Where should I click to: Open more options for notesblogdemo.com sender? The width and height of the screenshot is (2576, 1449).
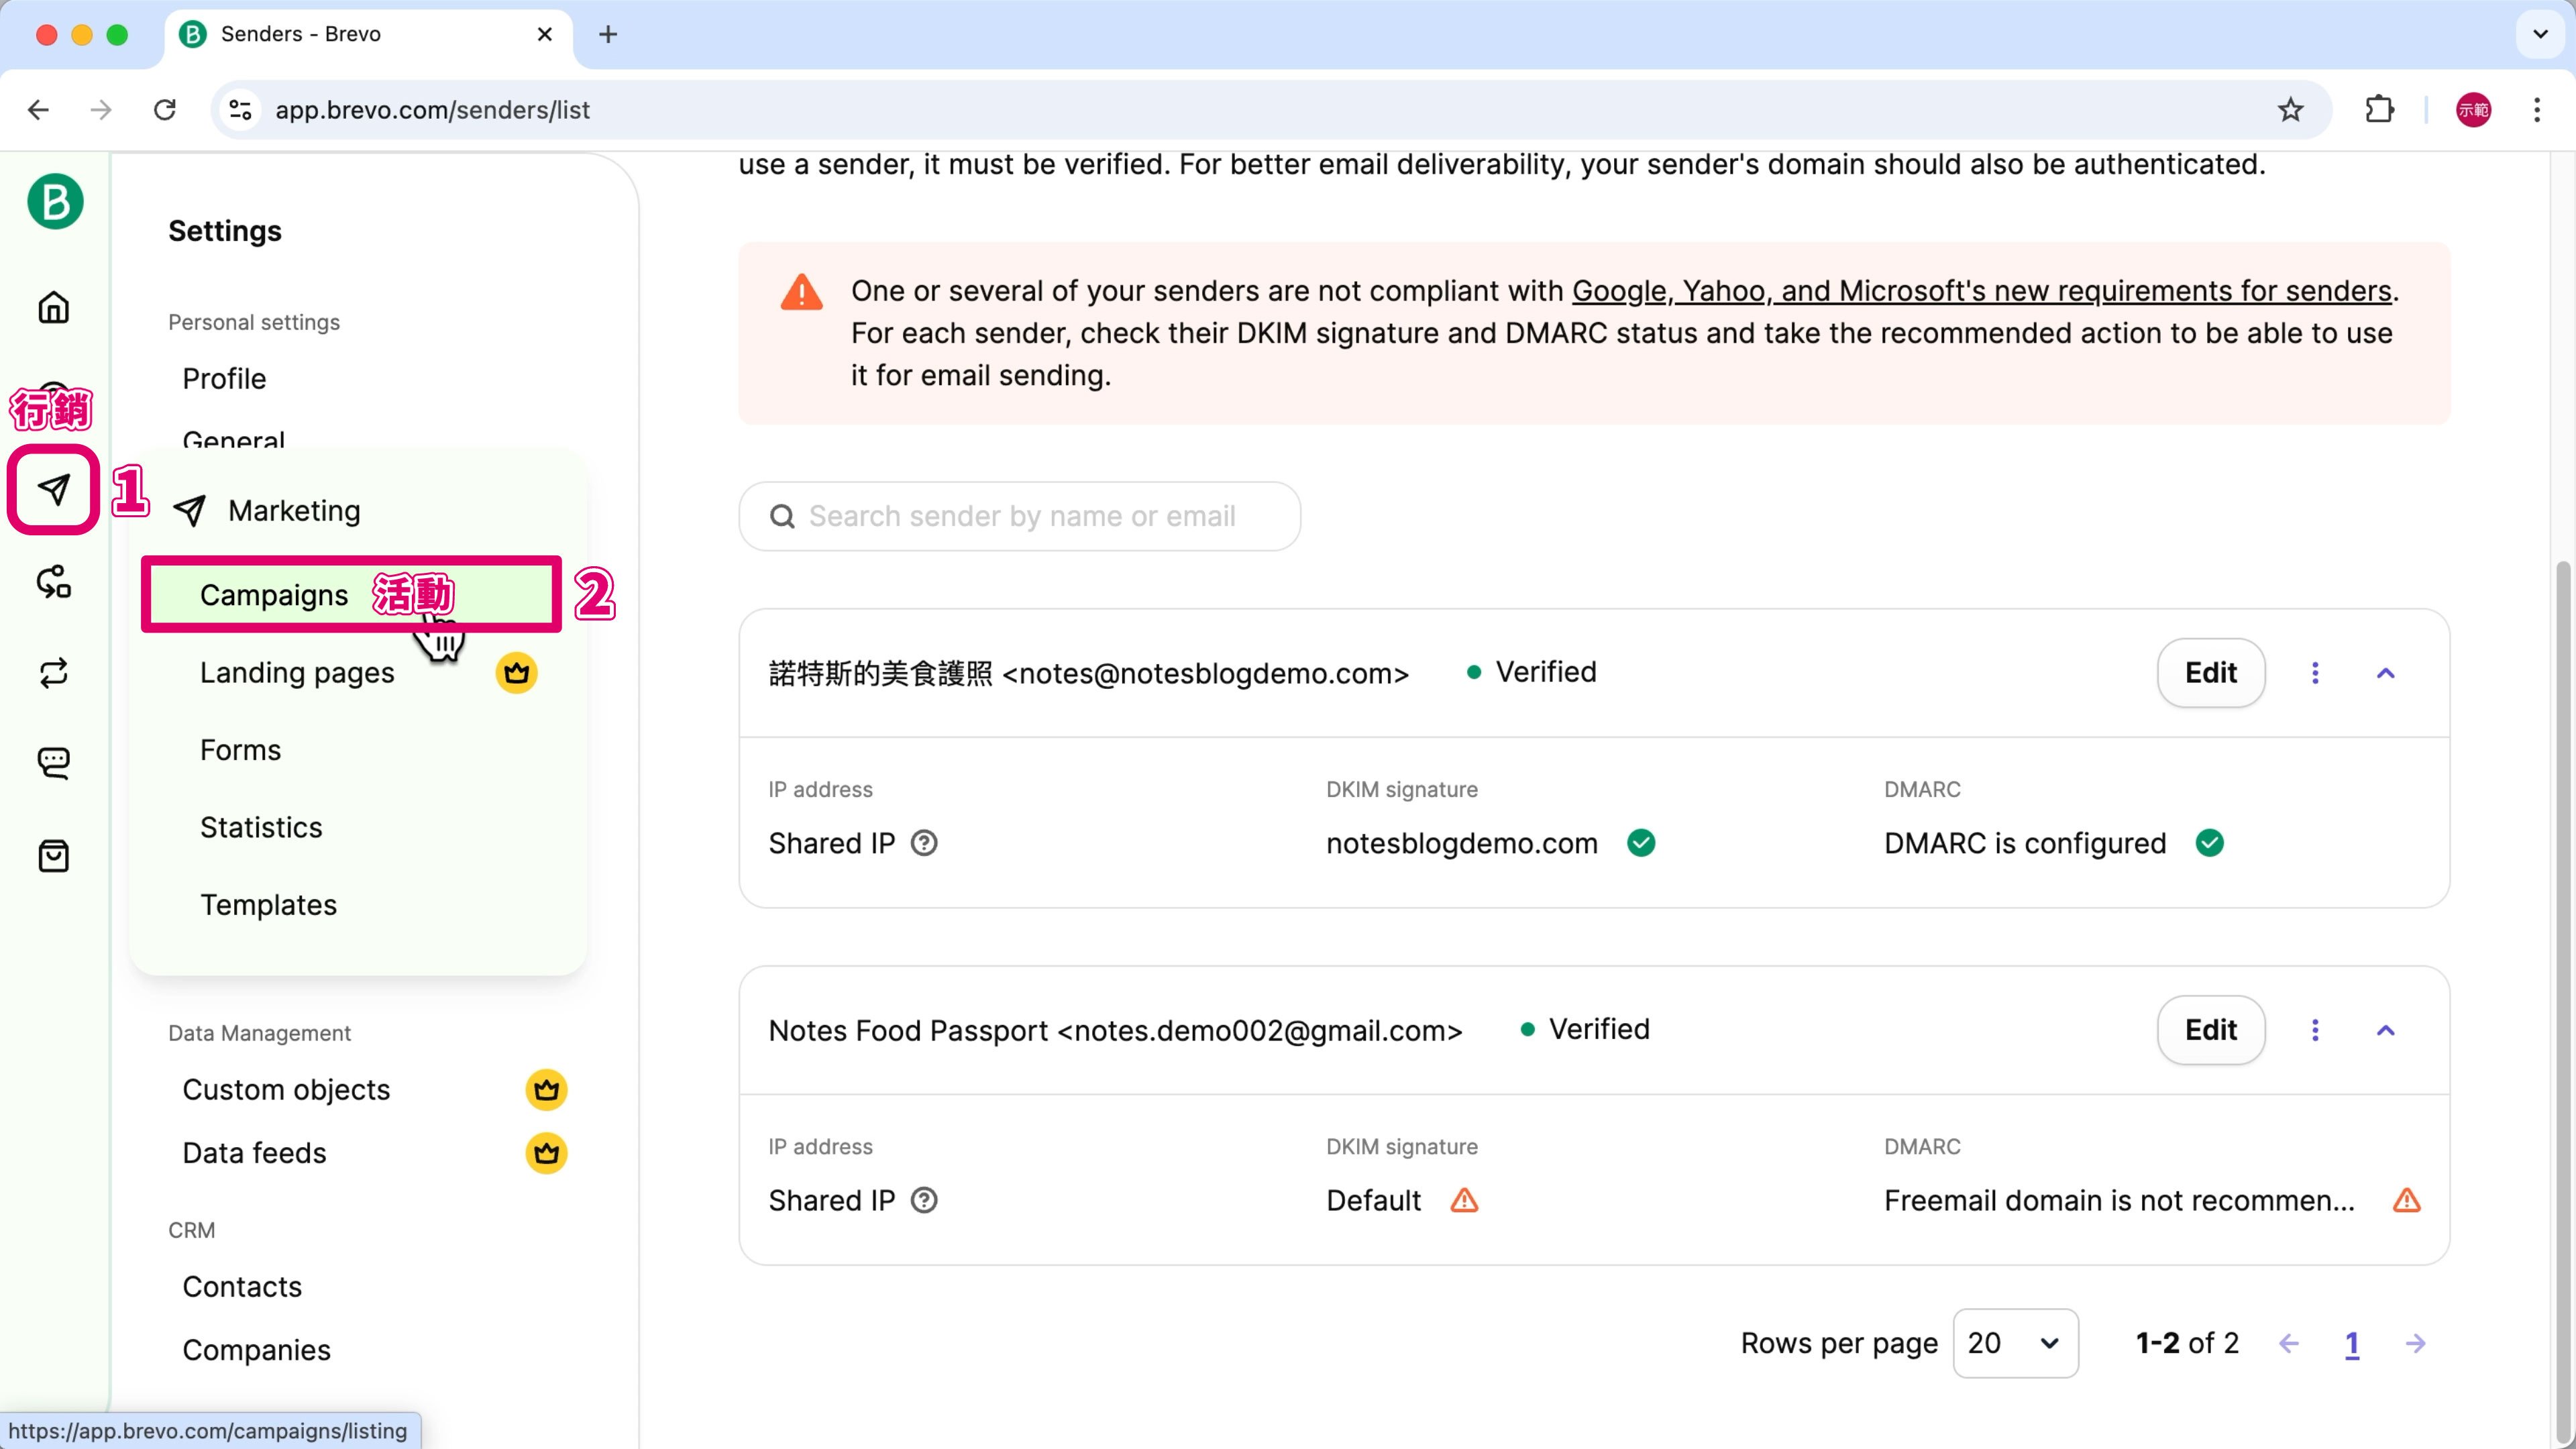click(2315, 673)
